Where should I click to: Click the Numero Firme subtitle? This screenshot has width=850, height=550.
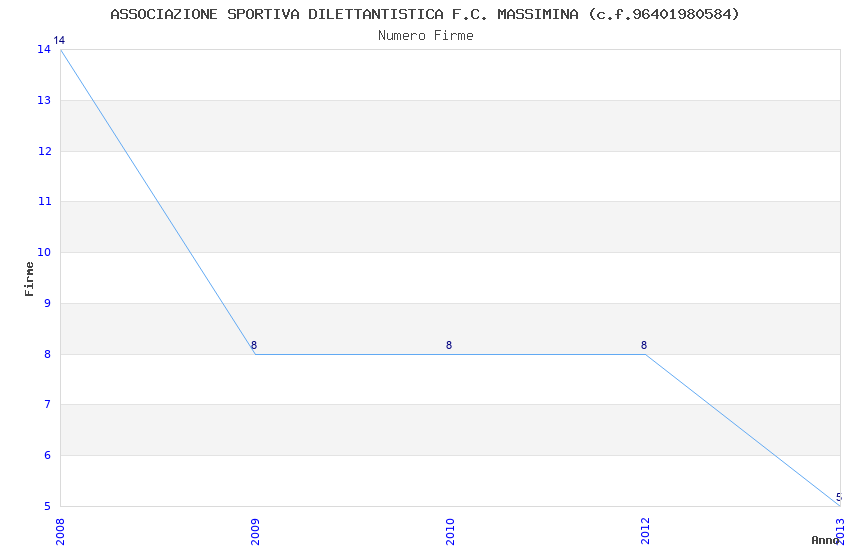point(425,36)
